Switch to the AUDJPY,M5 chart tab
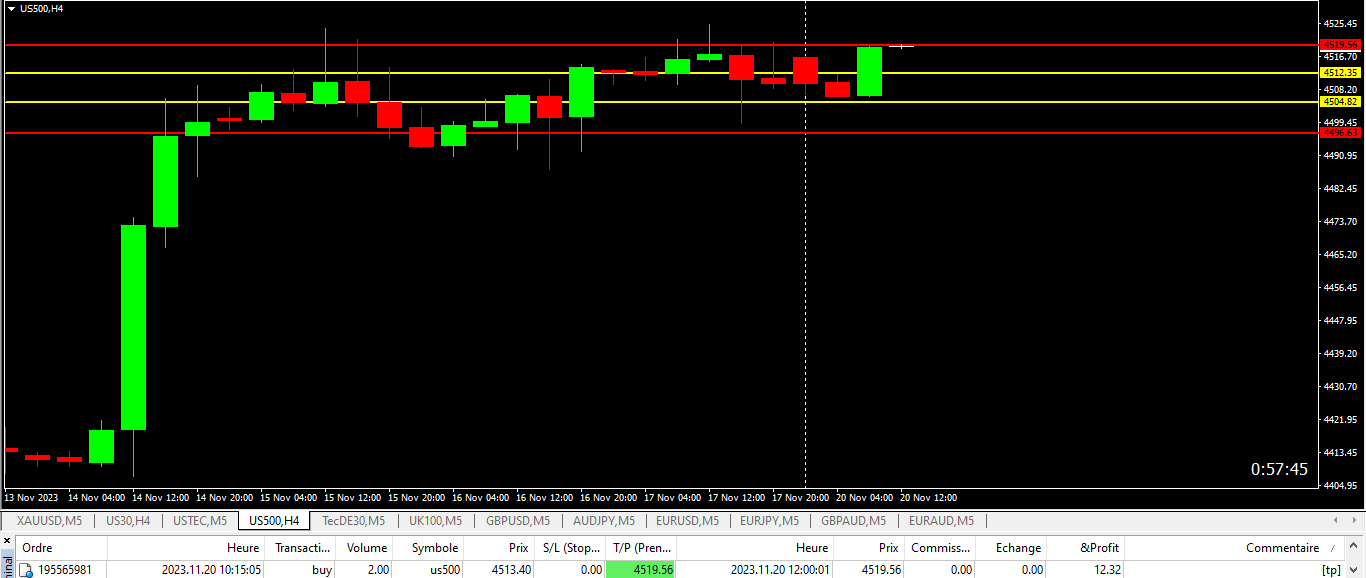Image resolution: width=1366 pixels, height=578 pixels. (x=604, y=521)
